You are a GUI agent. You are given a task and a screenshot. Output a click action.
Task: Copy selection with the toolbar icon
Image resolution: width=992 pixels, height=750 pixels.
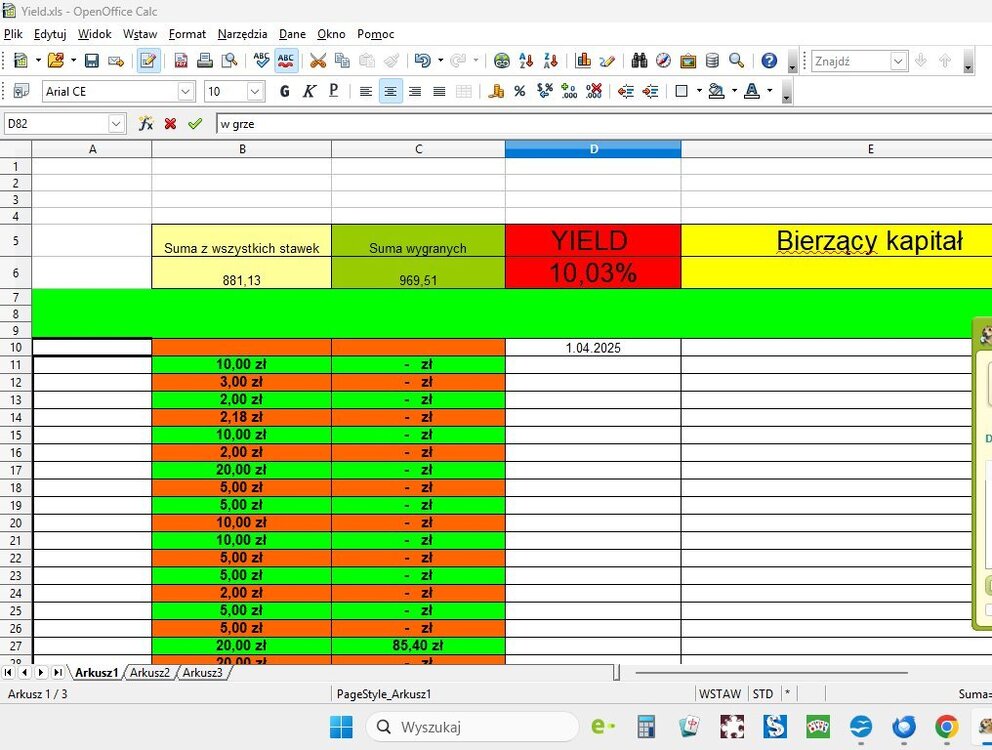342,61
